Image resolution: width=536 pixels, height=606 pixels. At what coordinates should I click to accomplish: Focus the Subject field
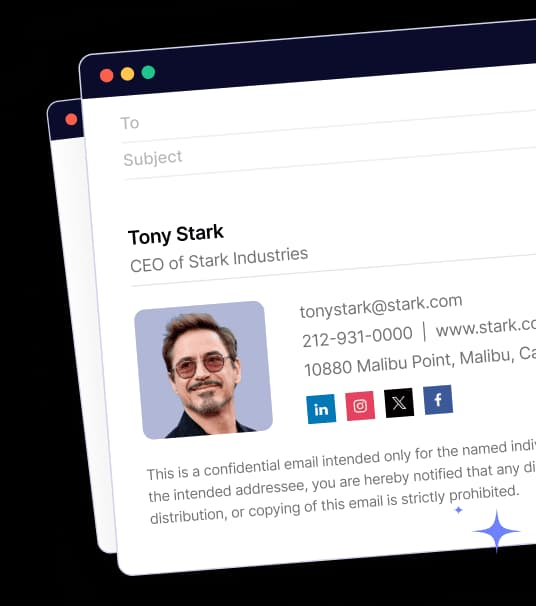tap(328, 155)
